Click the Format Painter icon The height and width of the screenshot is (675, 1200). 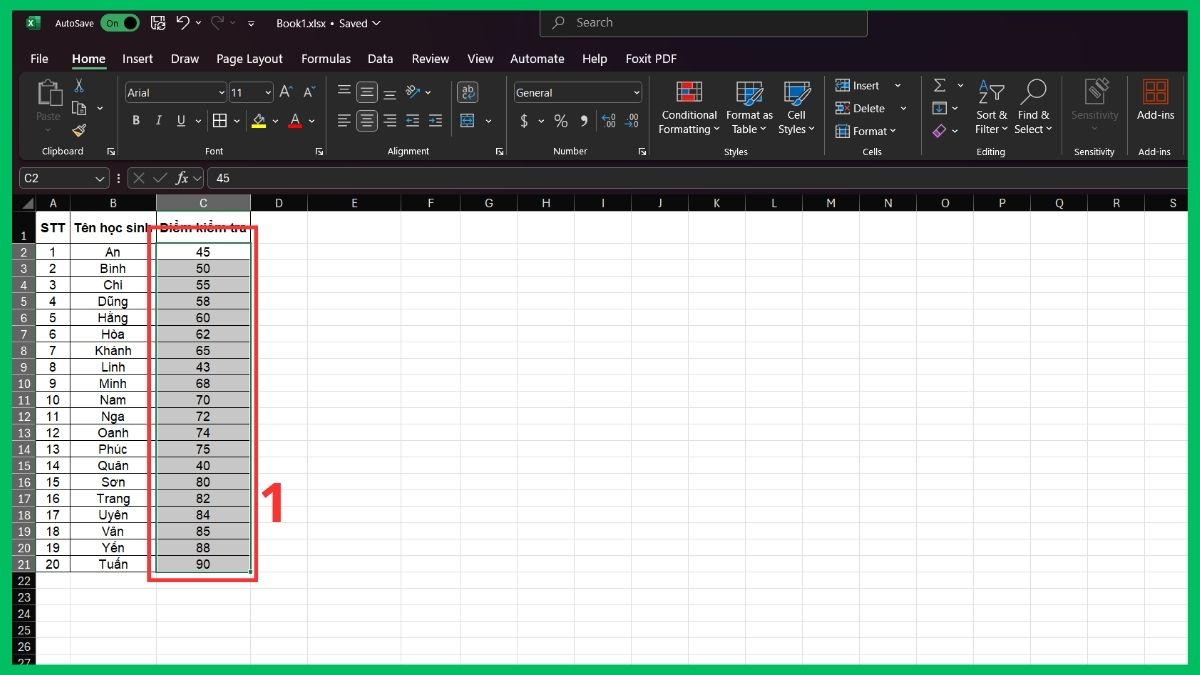(x=80, y=130)
